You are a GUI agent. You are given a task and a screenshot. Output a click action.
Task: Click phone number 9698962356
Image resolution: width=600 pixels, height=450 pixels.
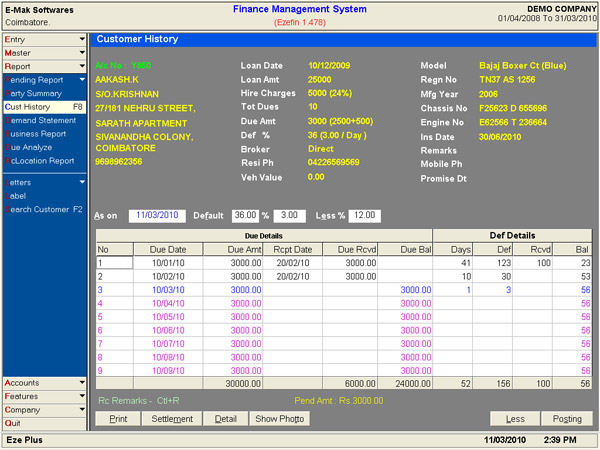pyautogui.click(x=119, y=161)
